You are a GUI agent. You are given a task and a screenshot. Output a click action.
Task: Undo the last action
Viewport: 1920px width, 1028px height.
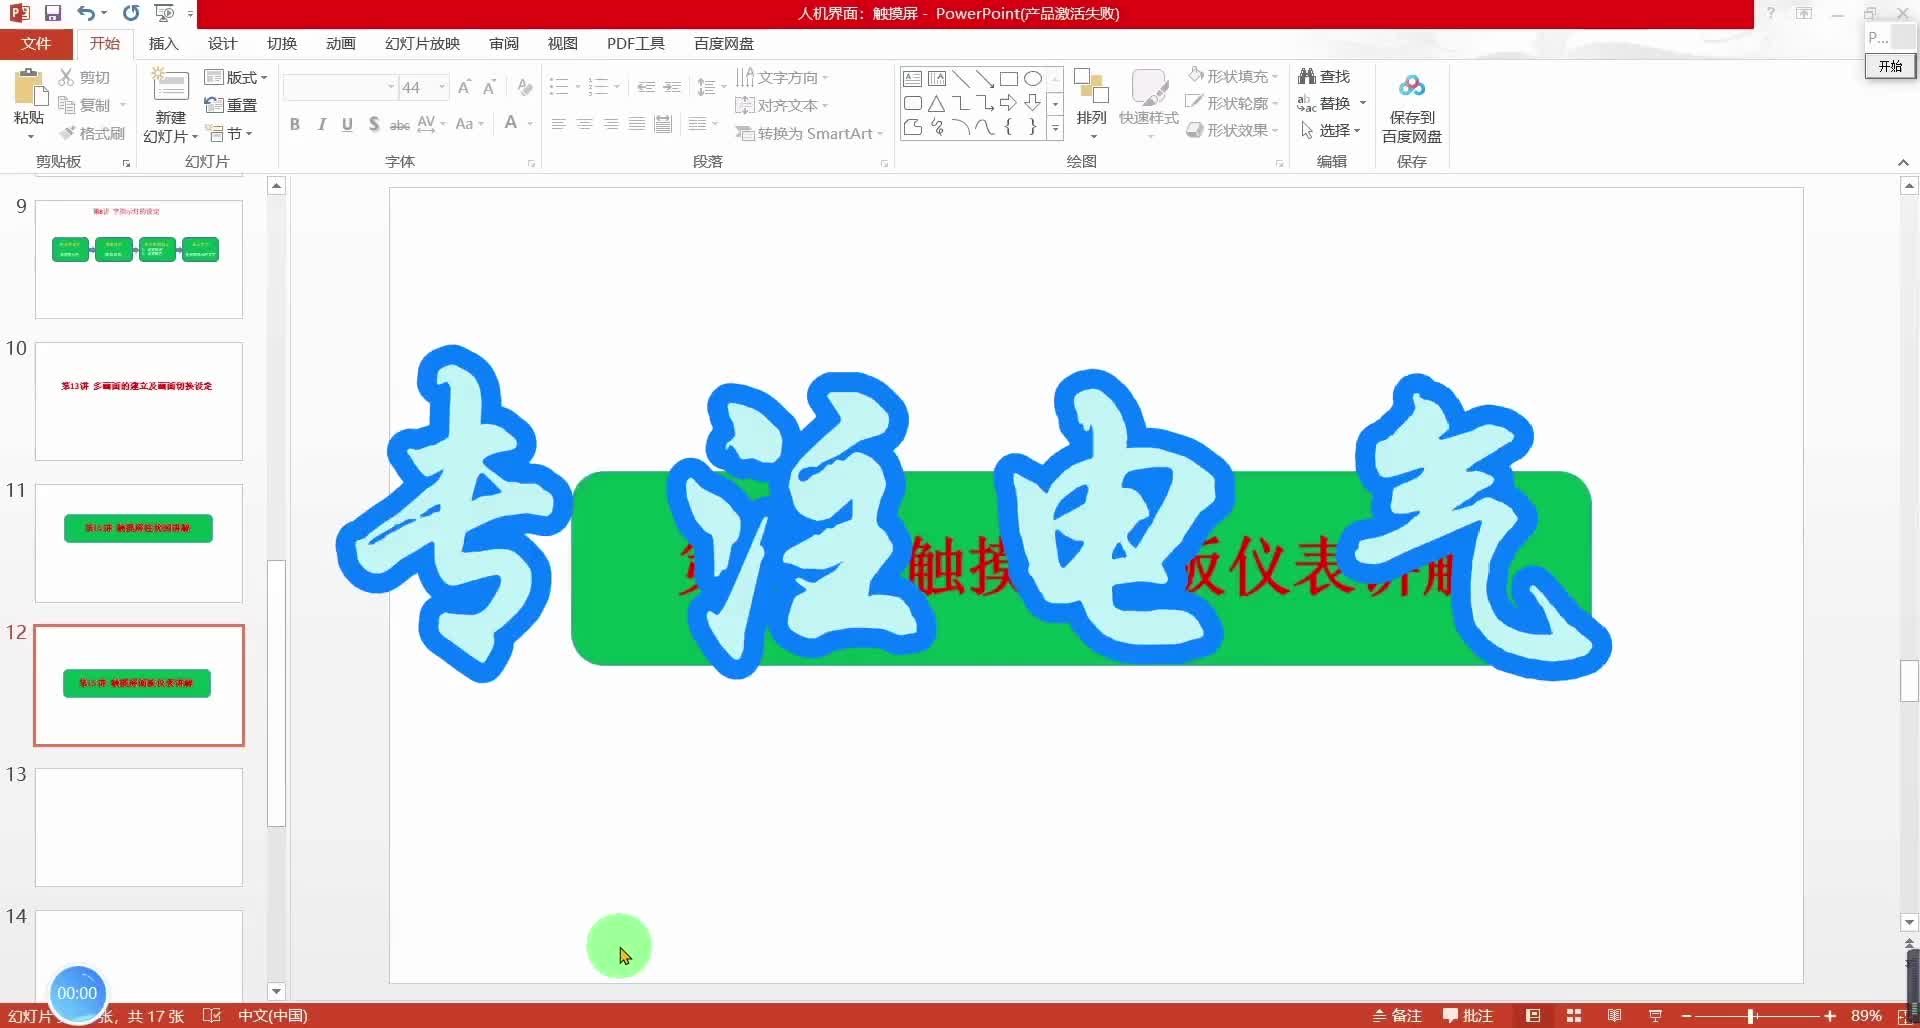tap(86, 13)
